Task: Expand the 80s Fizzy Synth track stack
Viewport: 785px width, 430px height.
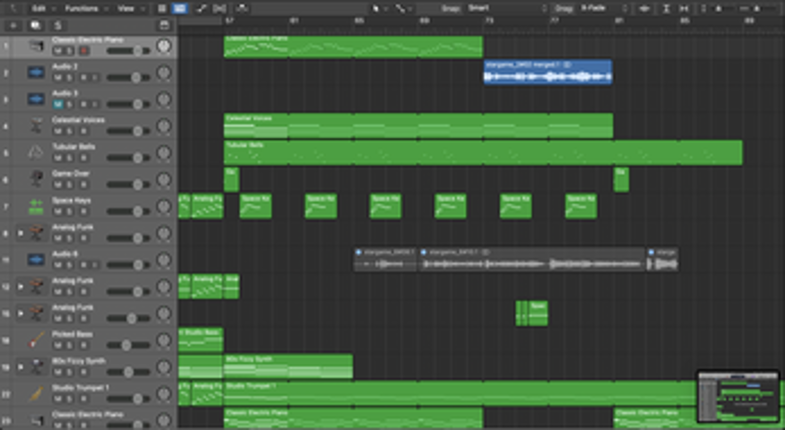Action: tap(21, 367)
